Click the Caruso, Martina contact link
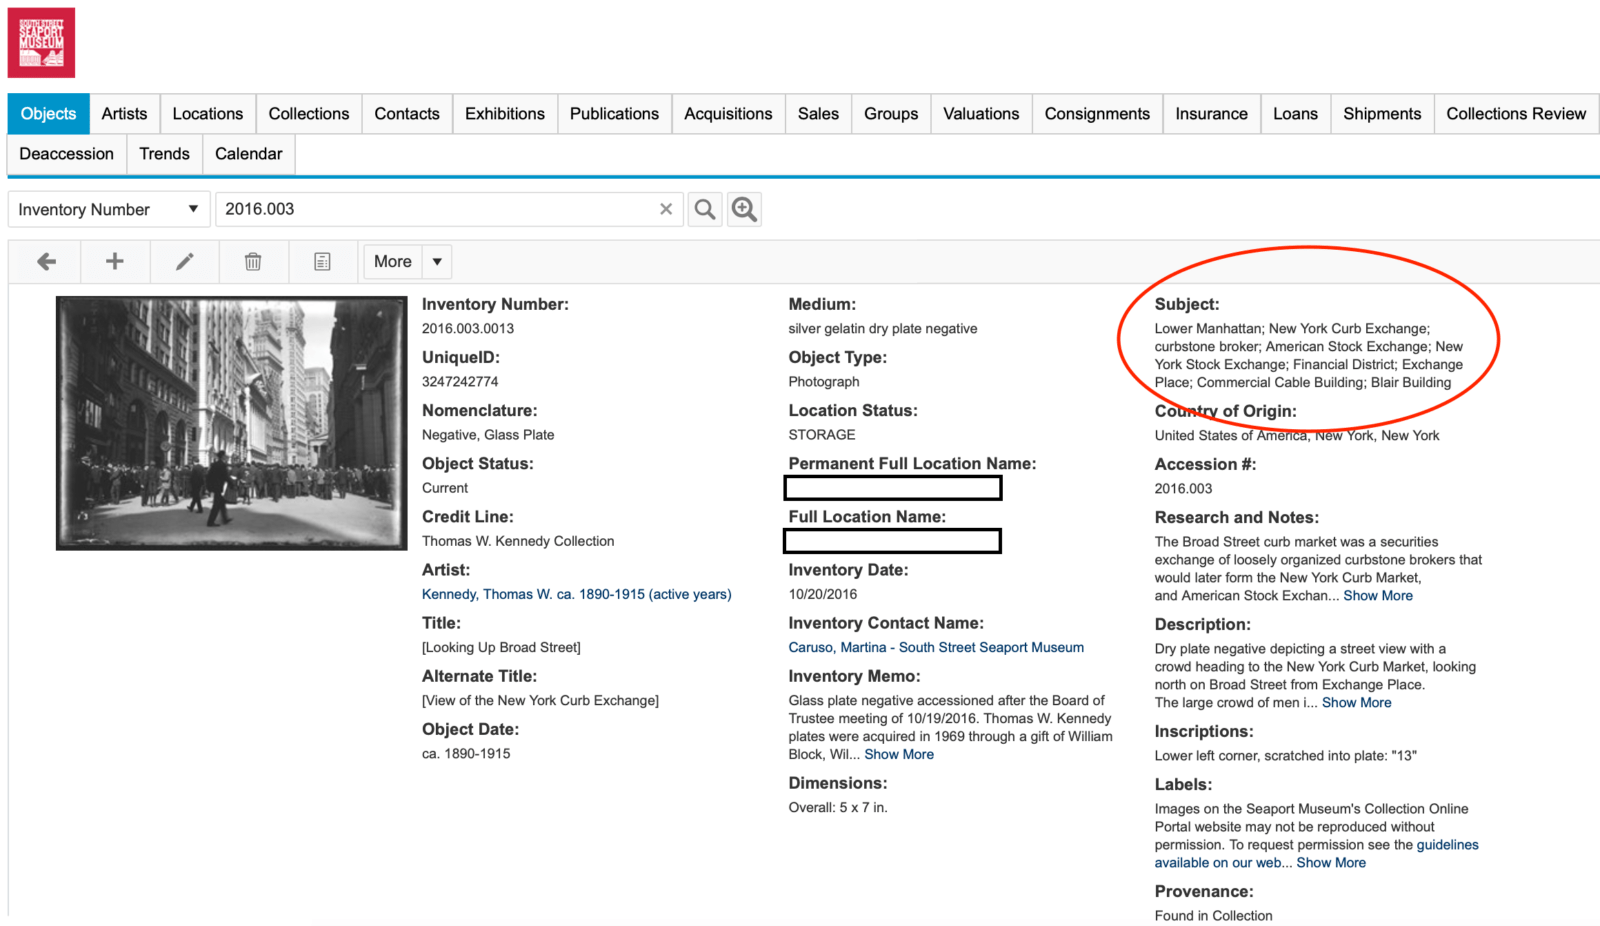This screenshot has width=1600, height=926. (x=936, y=647)
